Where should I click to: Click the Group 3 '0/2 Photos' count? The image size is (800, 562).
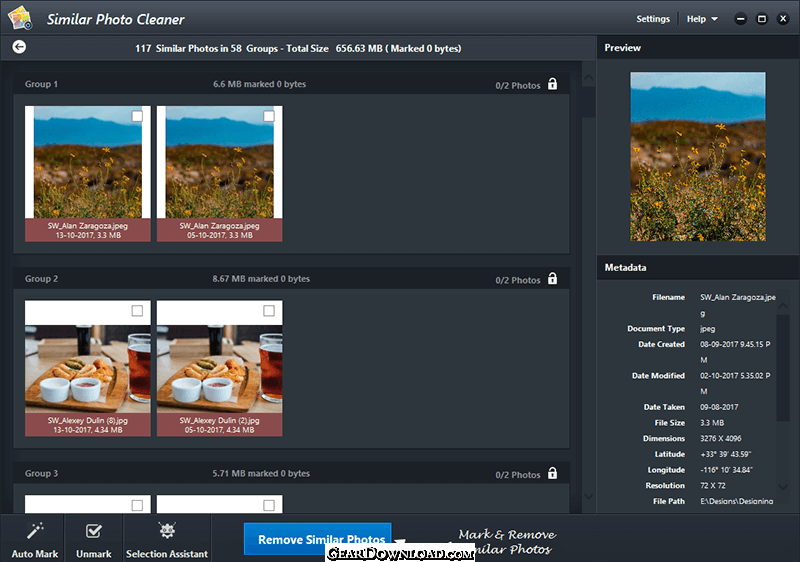pos(517,475)
